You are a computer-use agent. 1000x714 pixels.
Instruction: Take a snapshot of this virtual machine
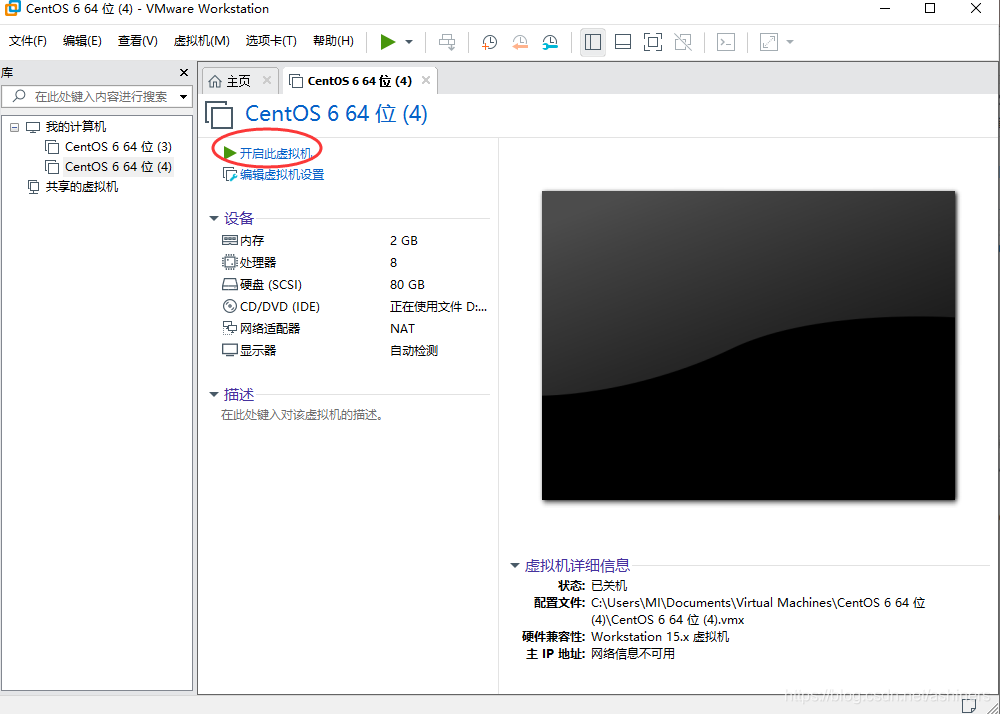click(x=489, y=42)
